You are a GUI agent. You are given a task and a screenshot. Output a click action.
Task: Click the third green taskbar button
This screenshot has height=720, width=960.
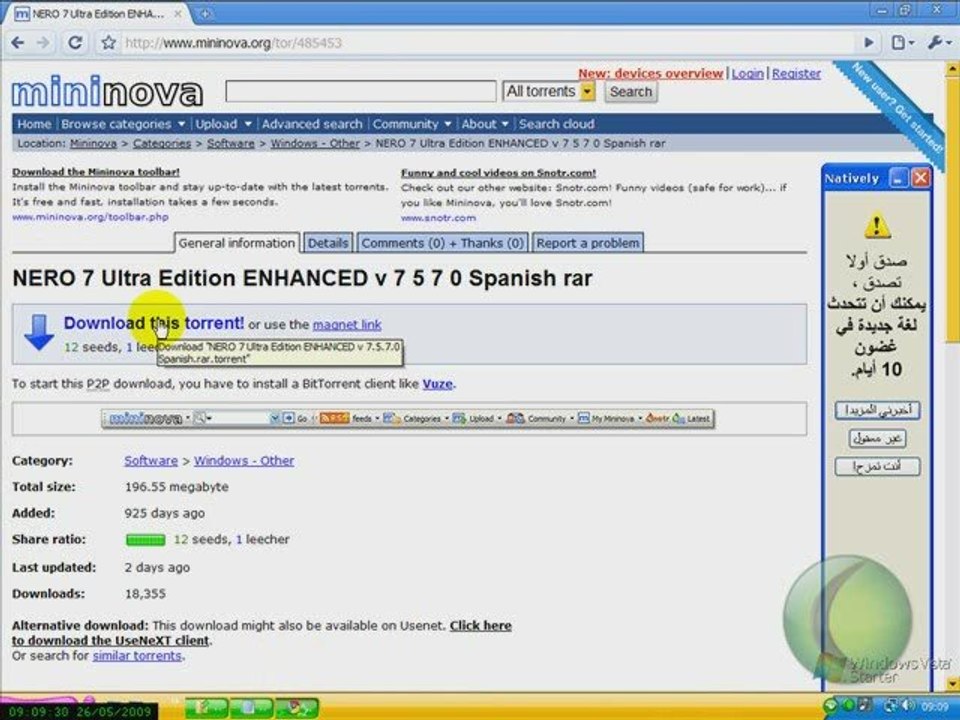(296, 708)
